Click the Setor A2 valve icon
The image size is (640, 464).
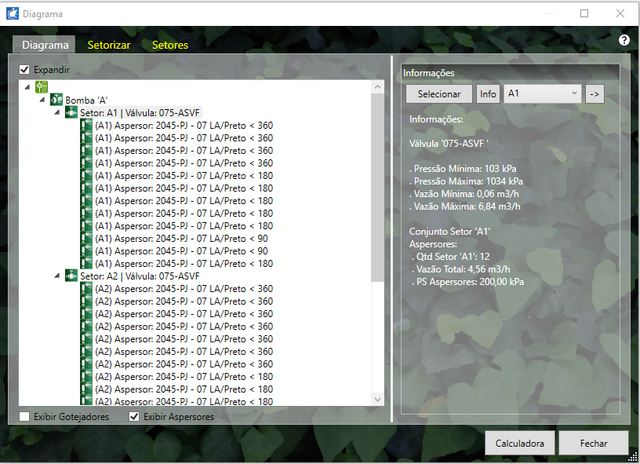pos(72,276)
